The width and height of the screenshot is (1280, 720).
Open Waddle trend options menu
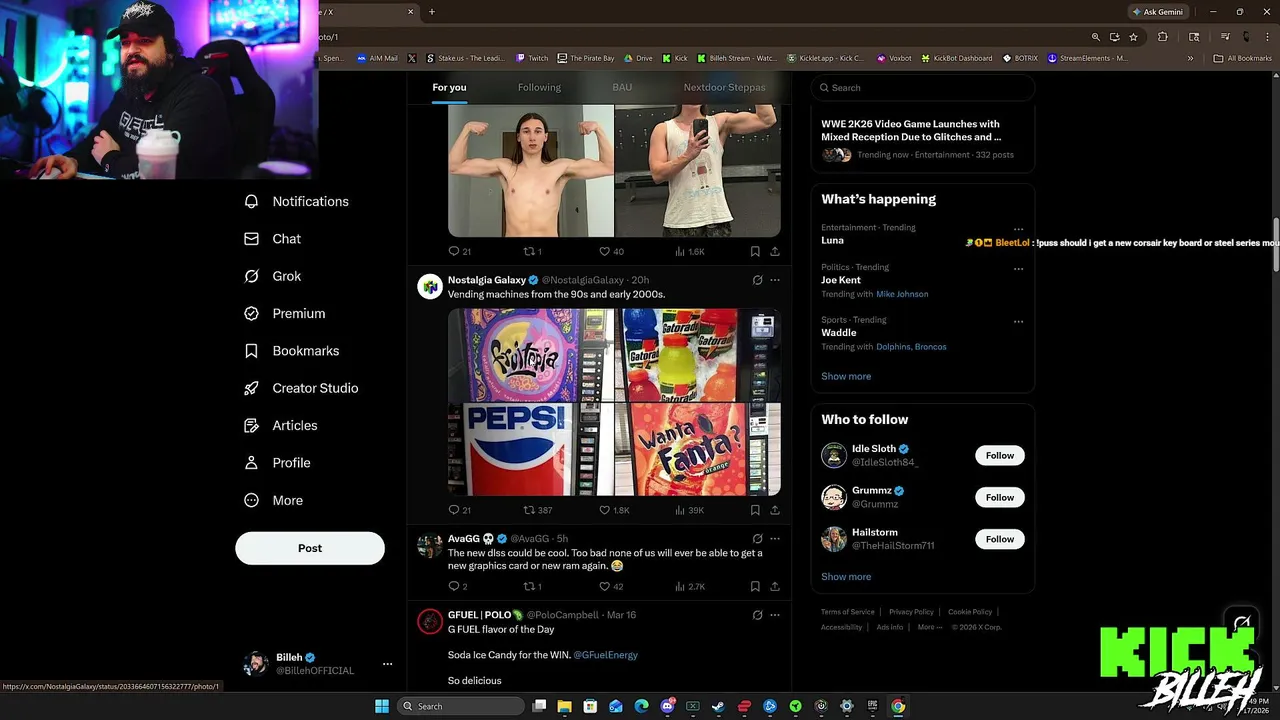[x=1018, y=321]
